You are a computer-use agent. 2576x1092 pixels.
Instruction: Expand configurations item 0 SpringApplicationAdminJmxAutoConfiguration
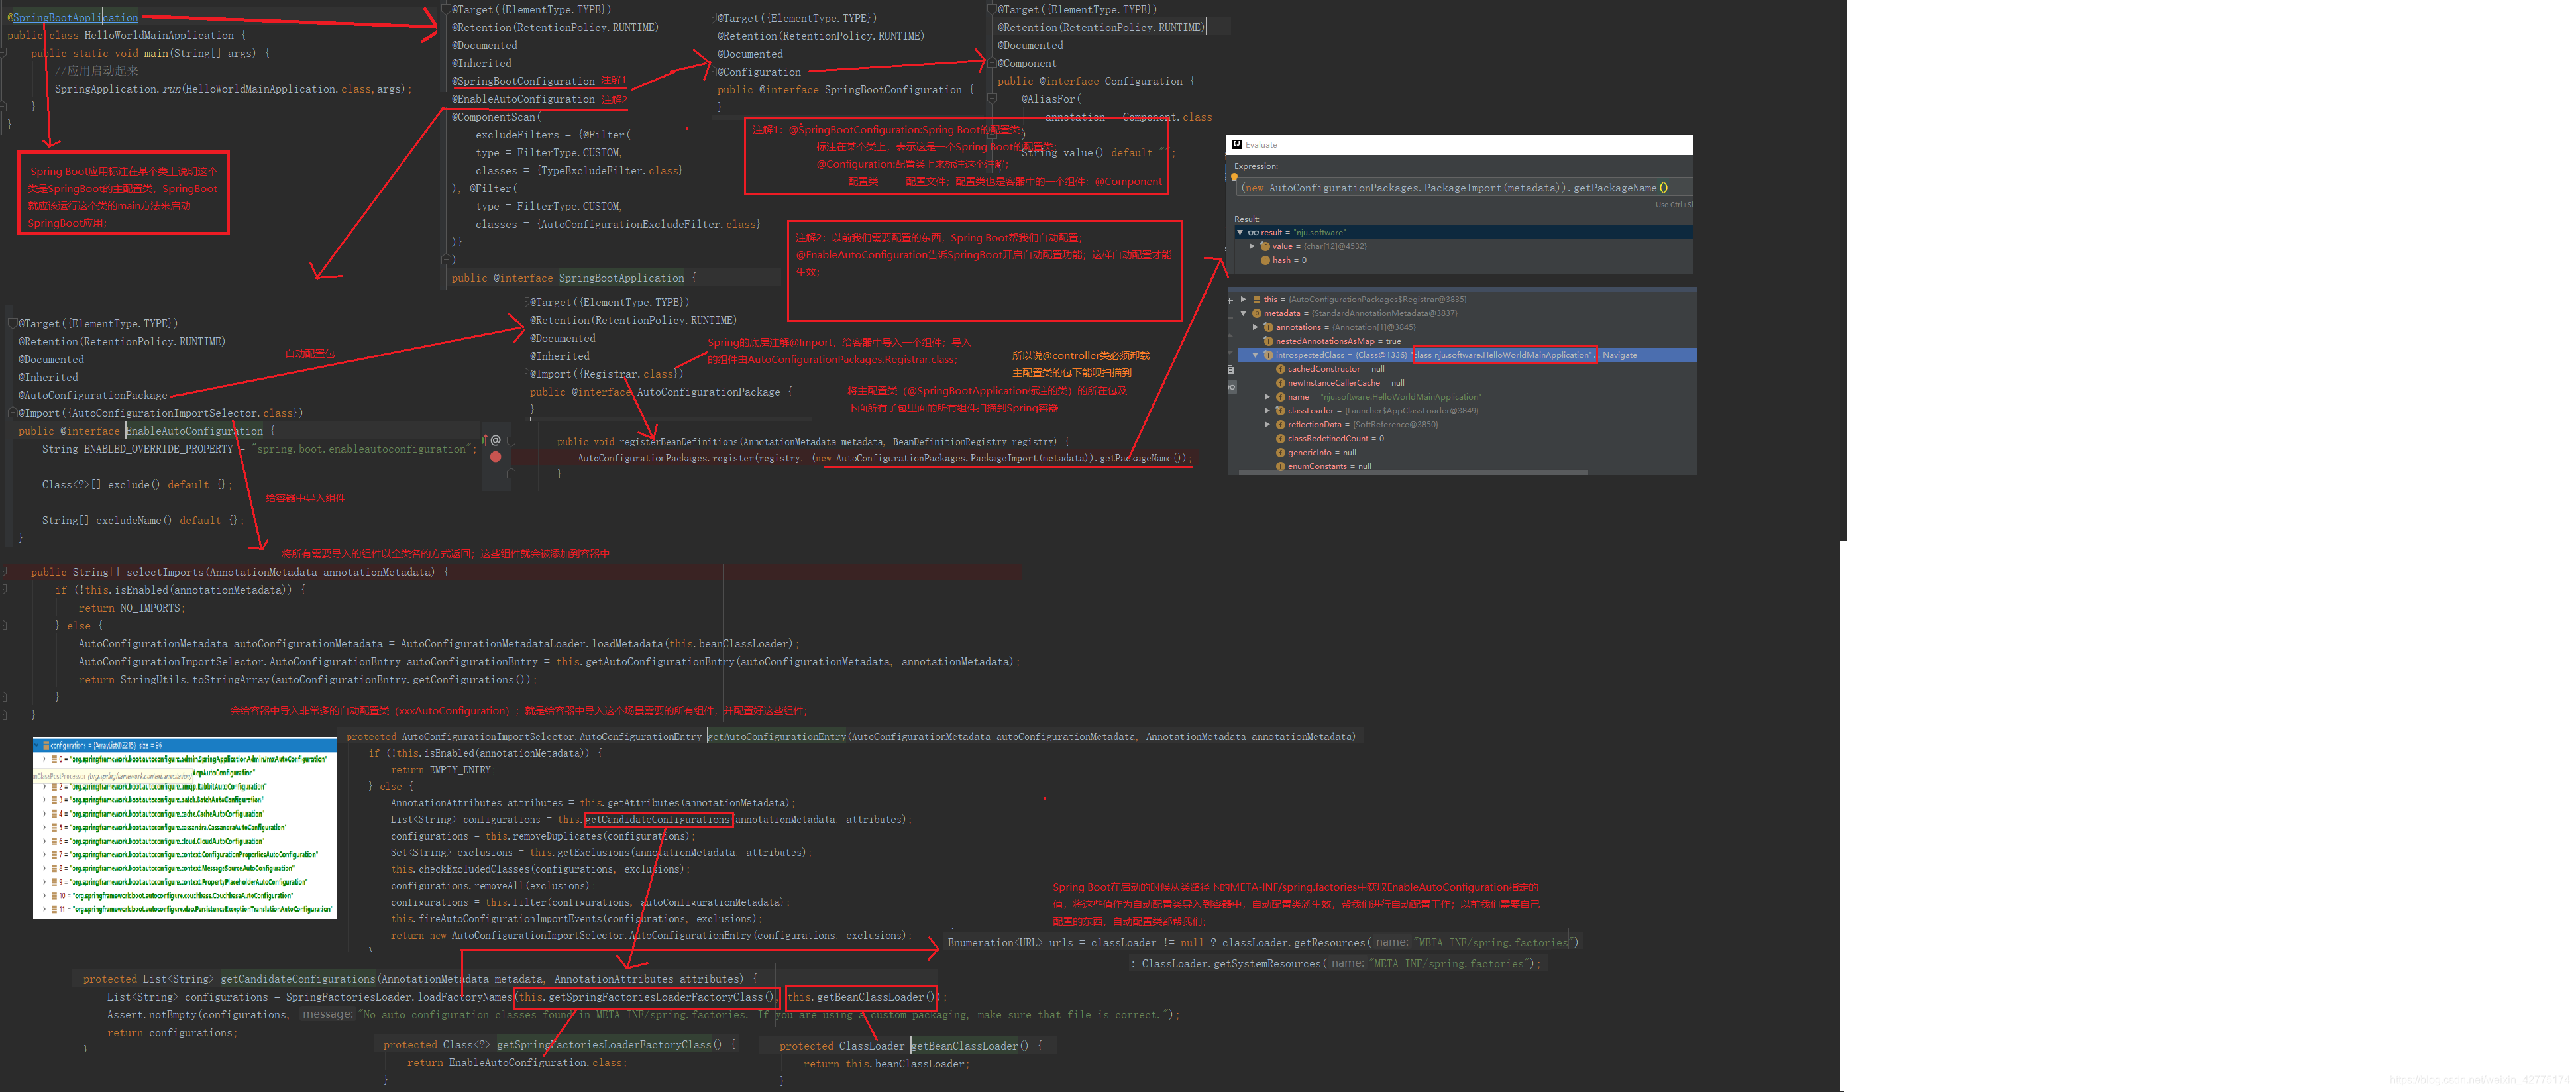tap(44, 759)
